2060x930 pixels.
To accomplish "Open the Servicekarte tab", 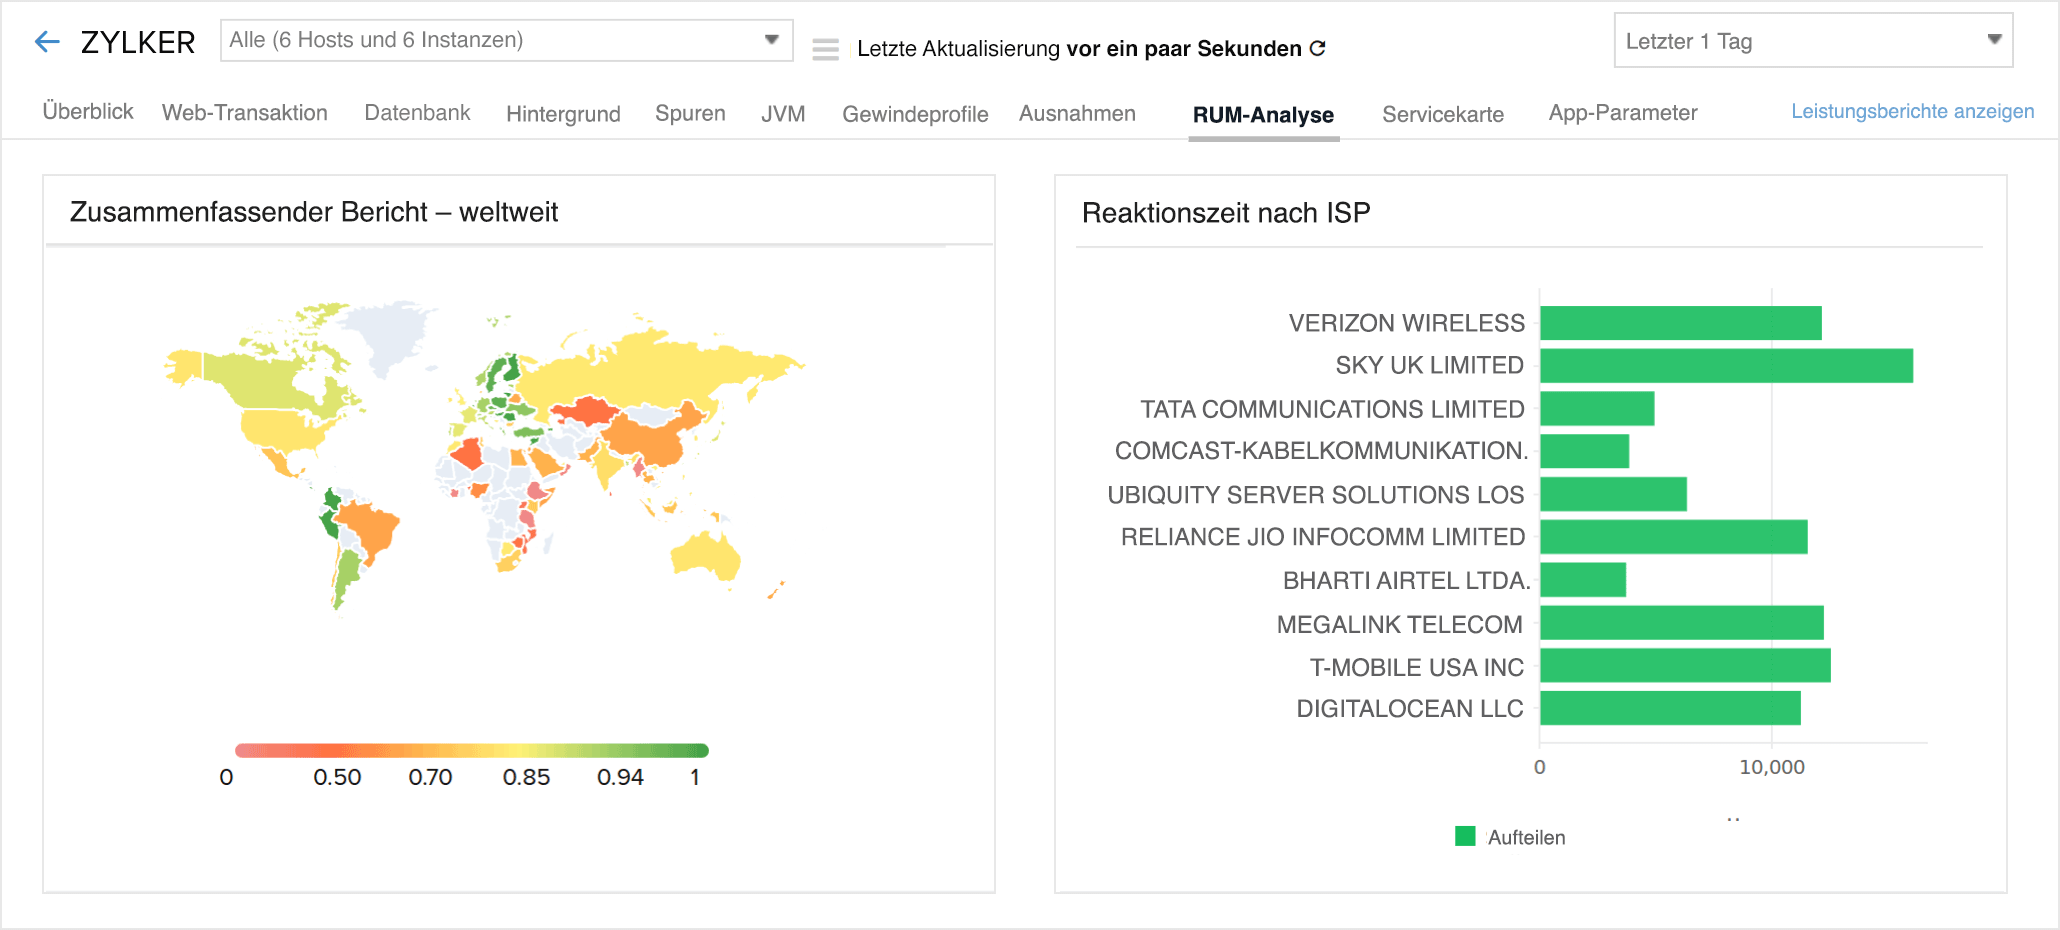I will tap(1443, 114).
